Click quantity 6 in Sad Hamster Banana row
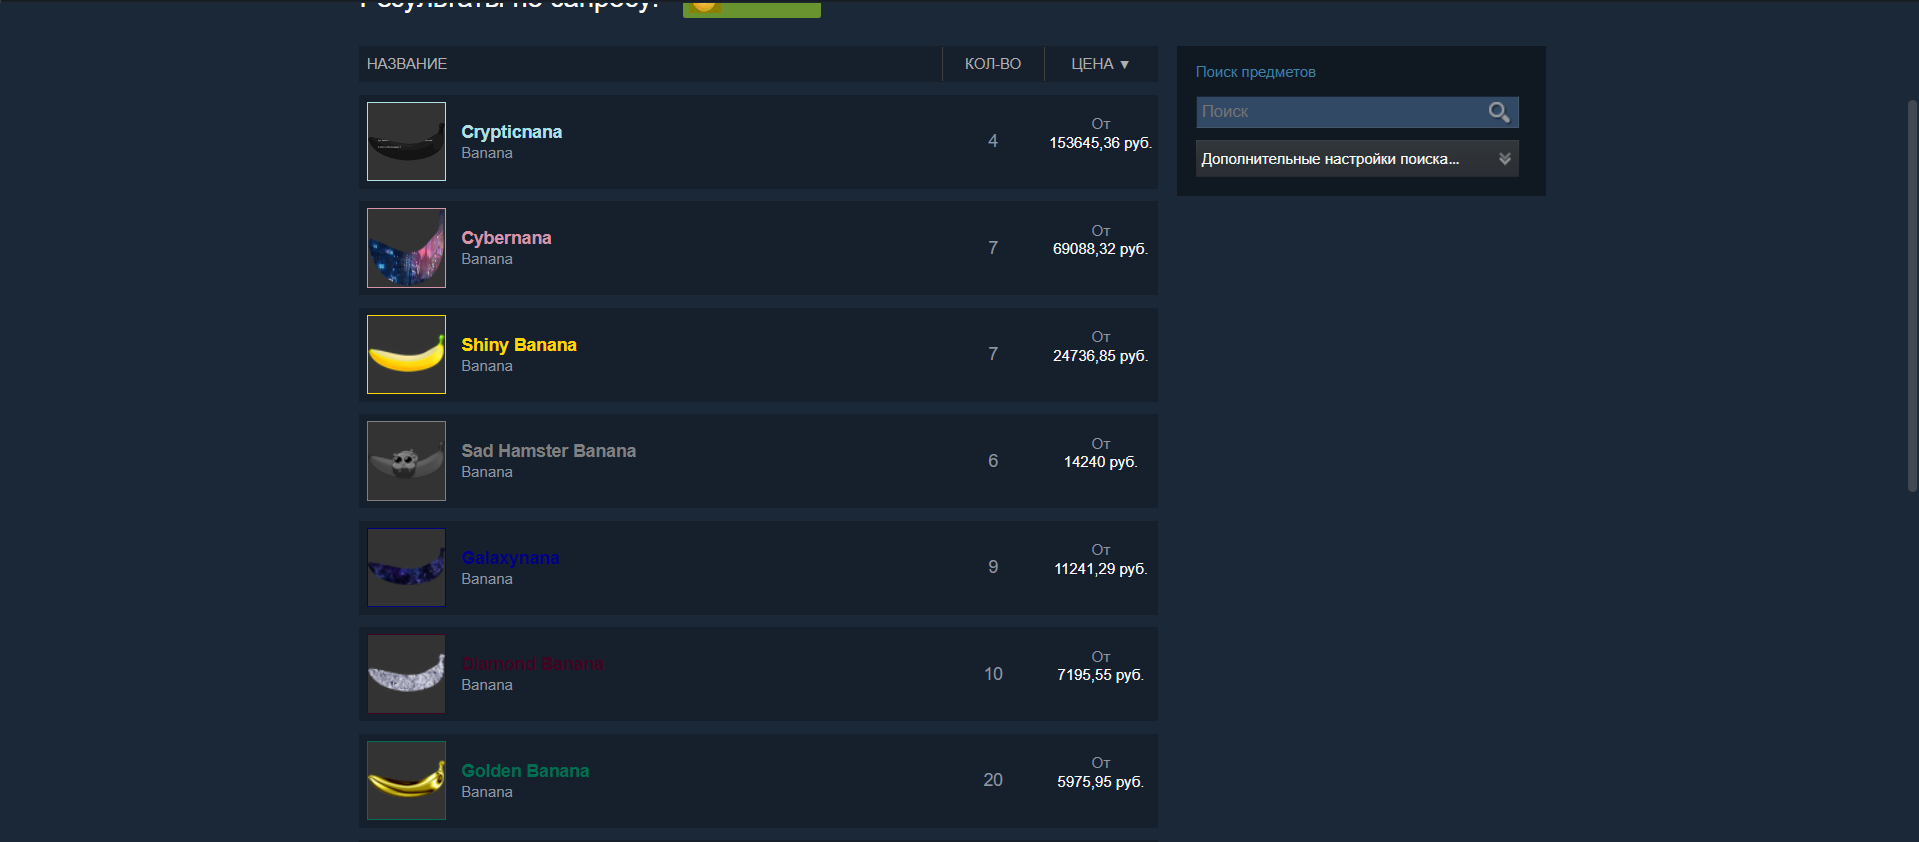 993,461
